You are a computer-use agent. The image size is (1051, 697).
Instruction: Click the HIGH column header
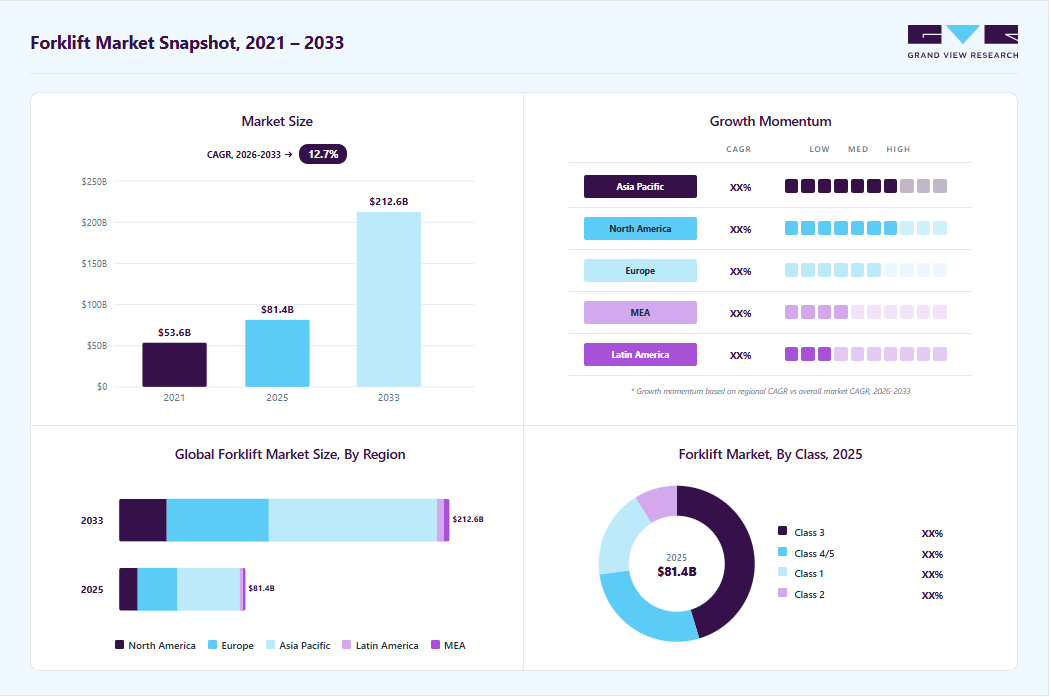coord(898,149)
